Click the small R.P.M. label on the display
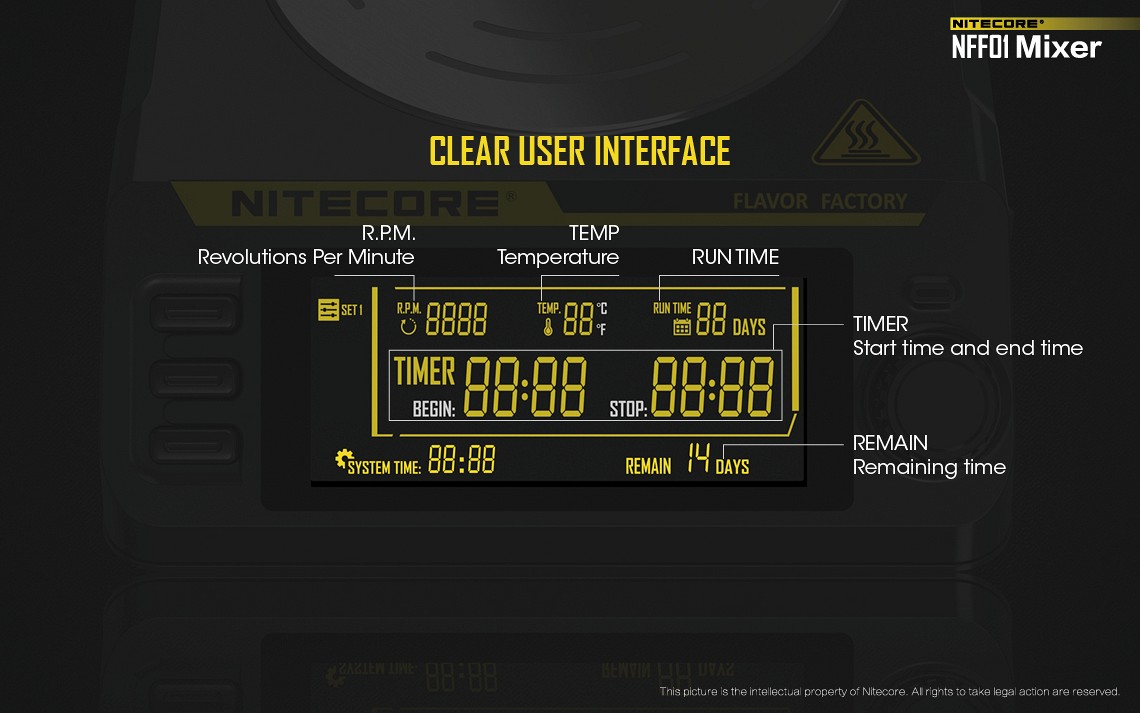1140x713 pixels. (x=409, y=309)
